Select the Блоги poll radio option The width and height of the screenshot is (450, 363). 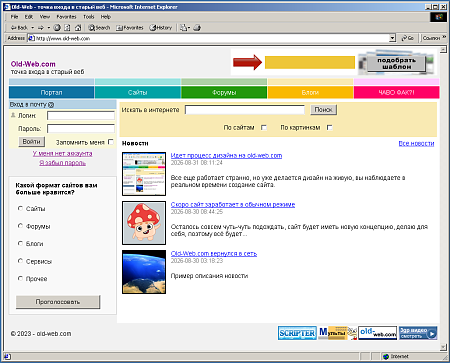pyautogui.click(x=20, y=243)
